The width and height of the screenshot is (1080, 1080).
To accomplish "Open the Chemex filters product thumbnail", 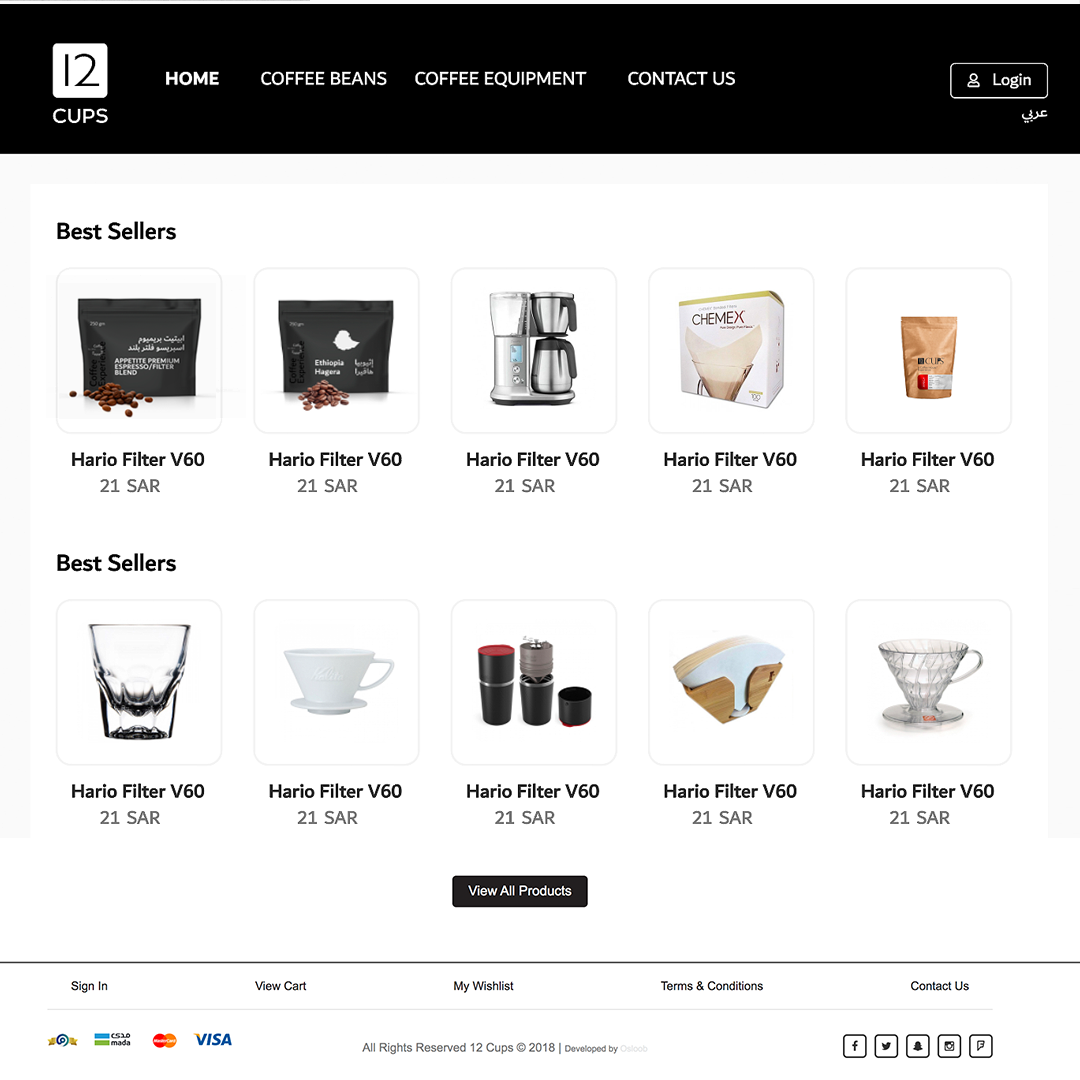I will coord(731,351).
